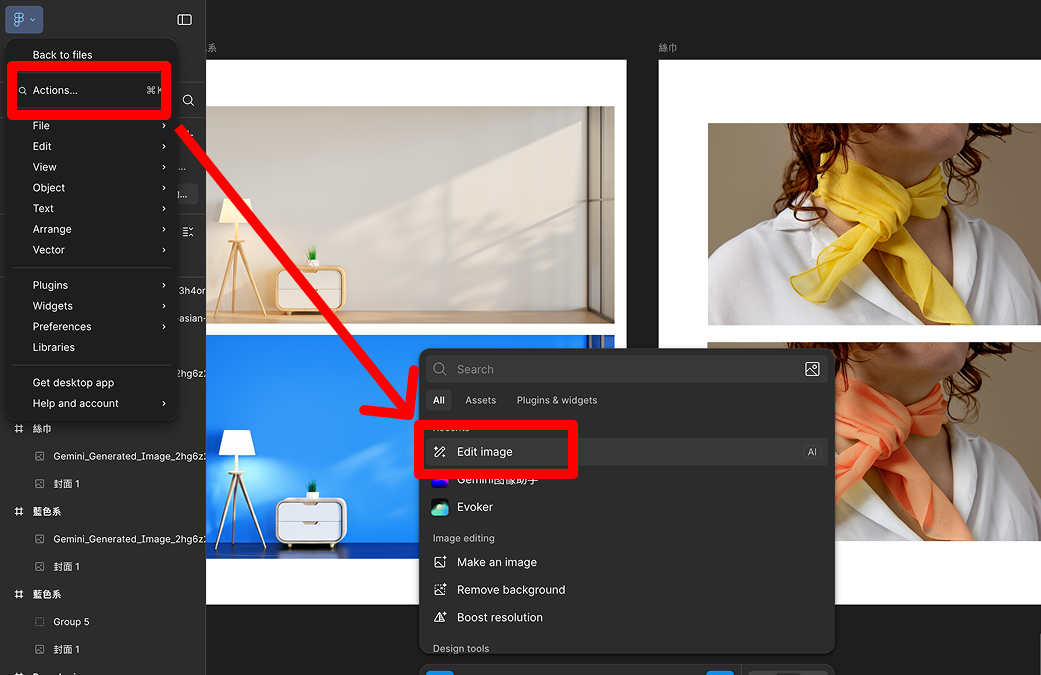
Task: Switch to the Assets tab
Action: click(481, 400)
